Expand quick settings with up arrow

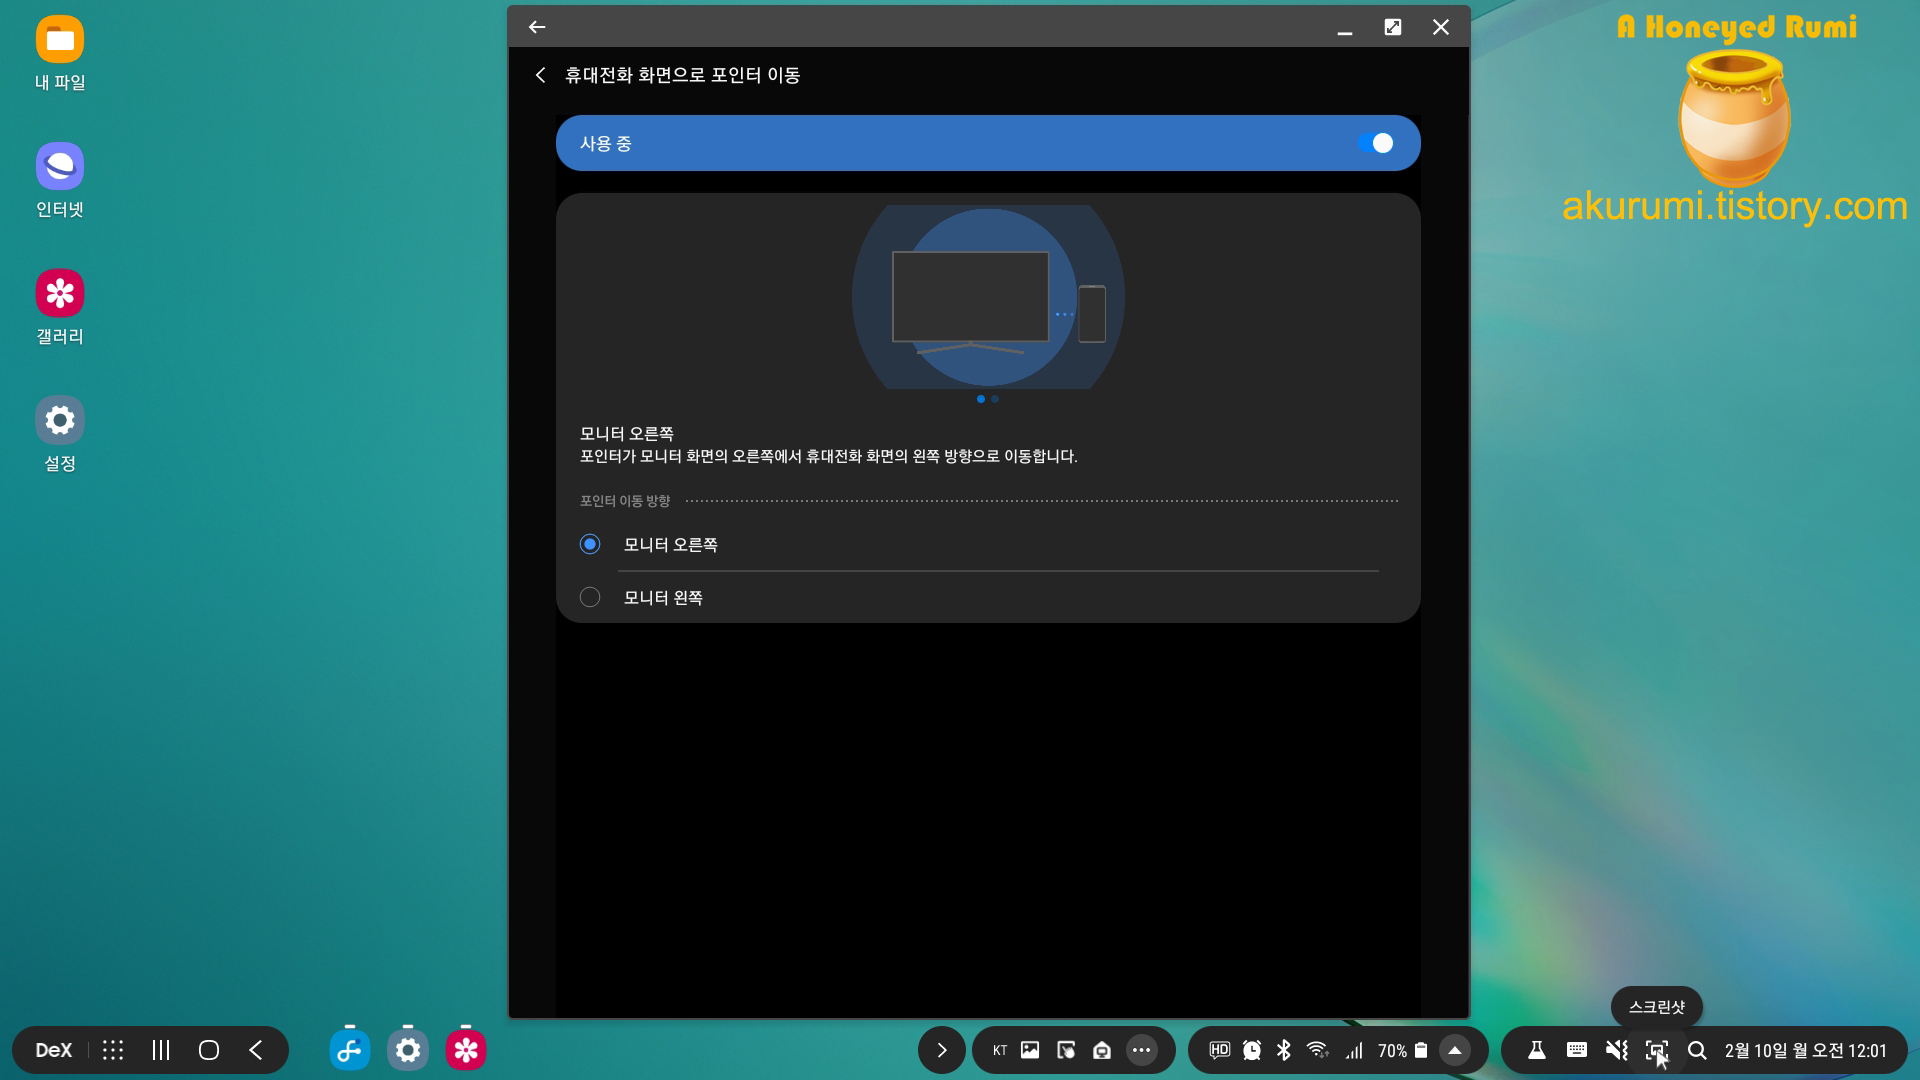1455,1050
